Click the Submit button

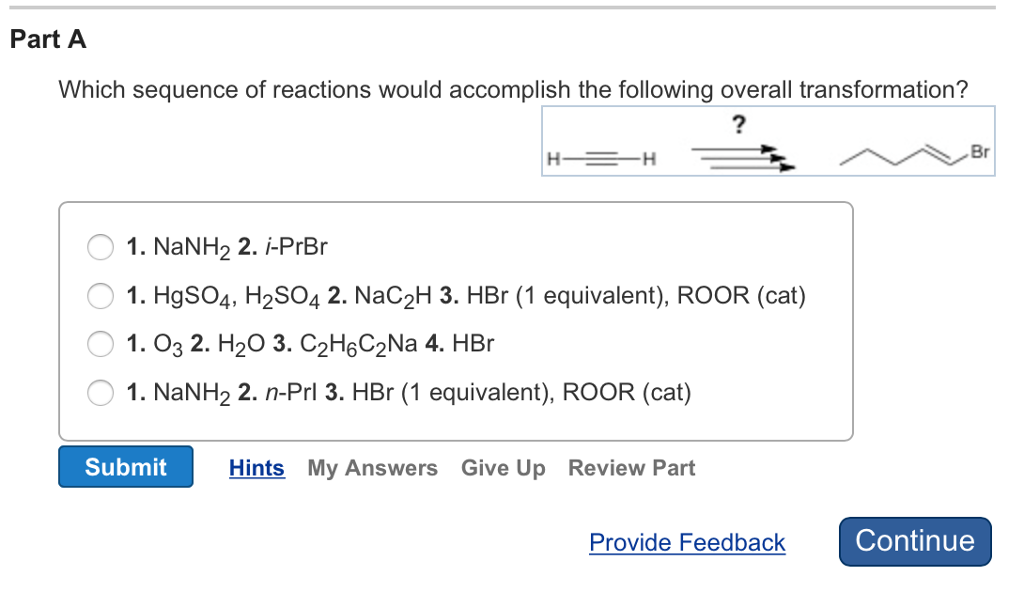(125, 466)
